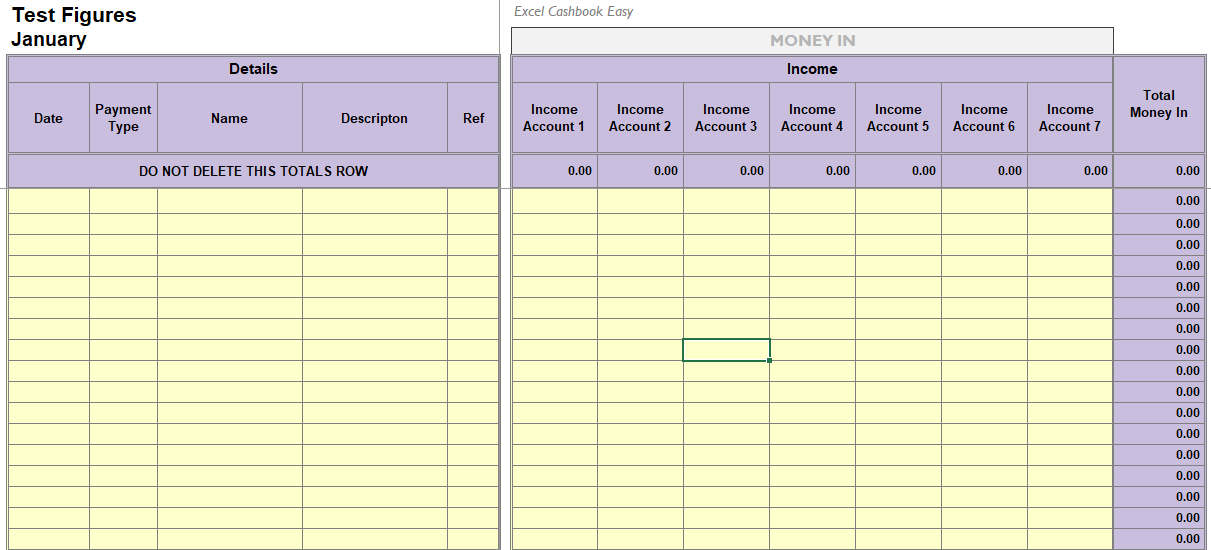Select the Income Account 1 header
Viewport: 1211px width, 550px height.
[554, 118]
